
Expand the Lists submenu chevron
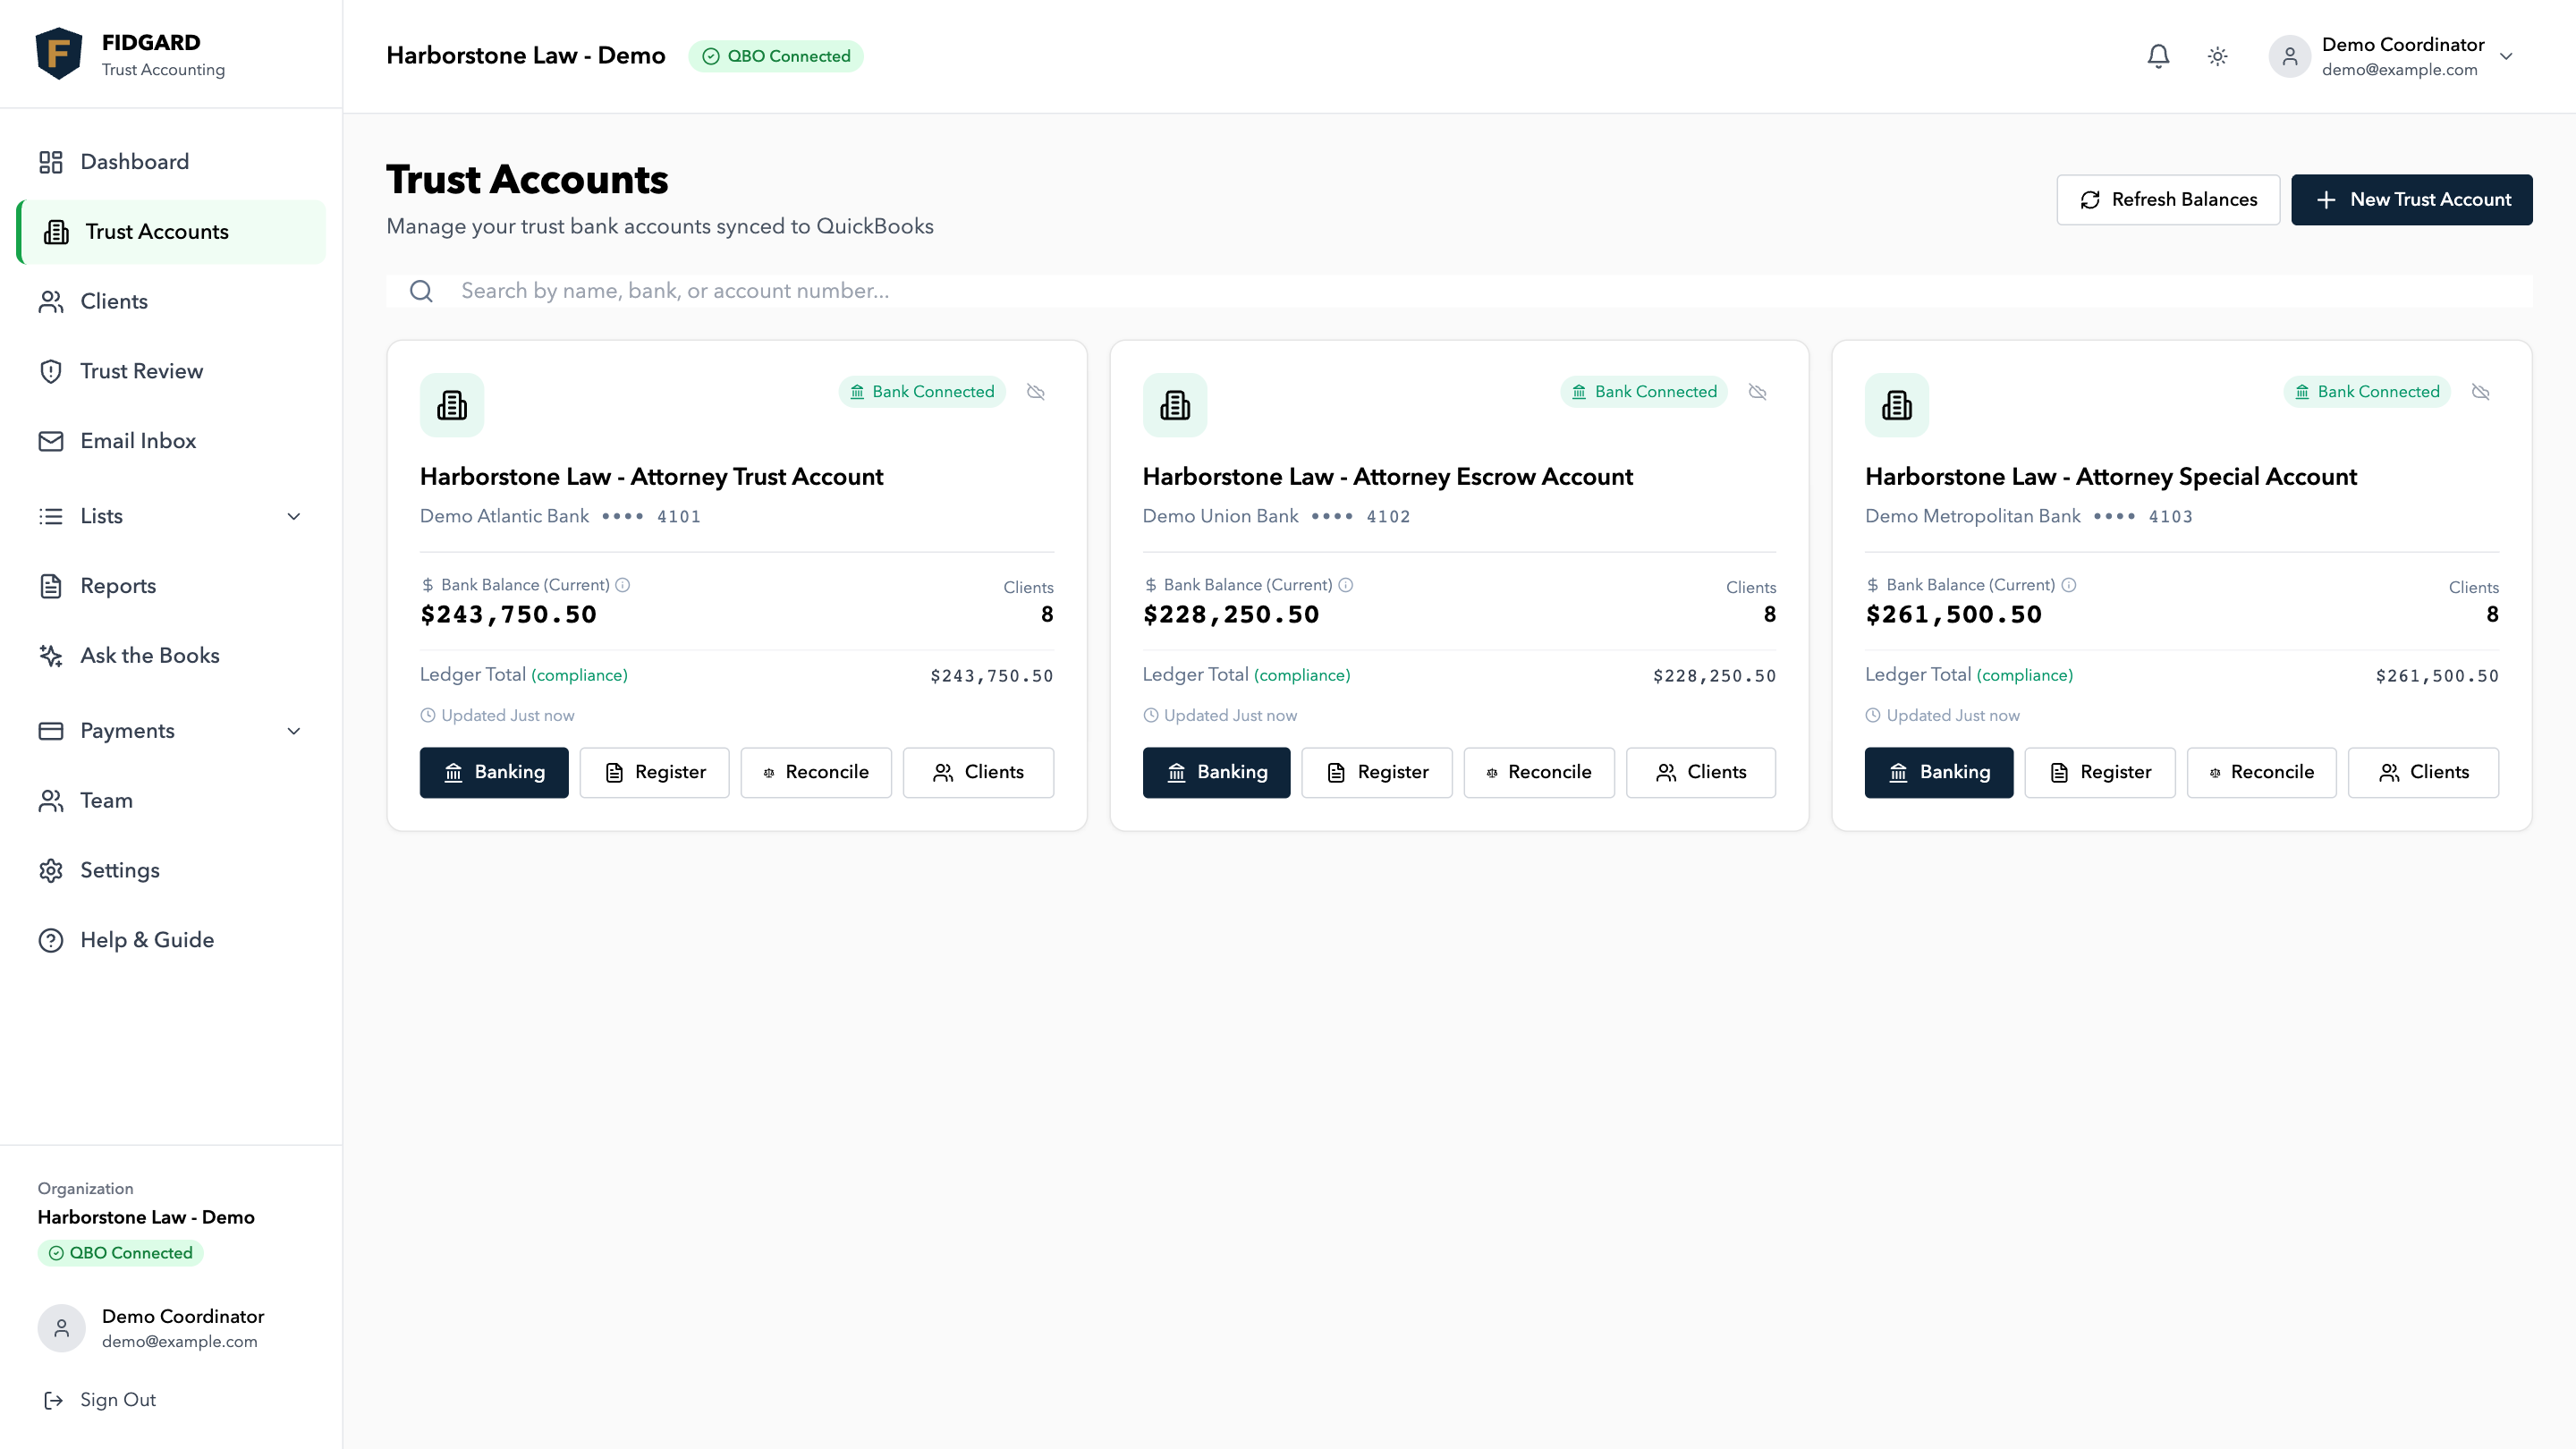294,516
